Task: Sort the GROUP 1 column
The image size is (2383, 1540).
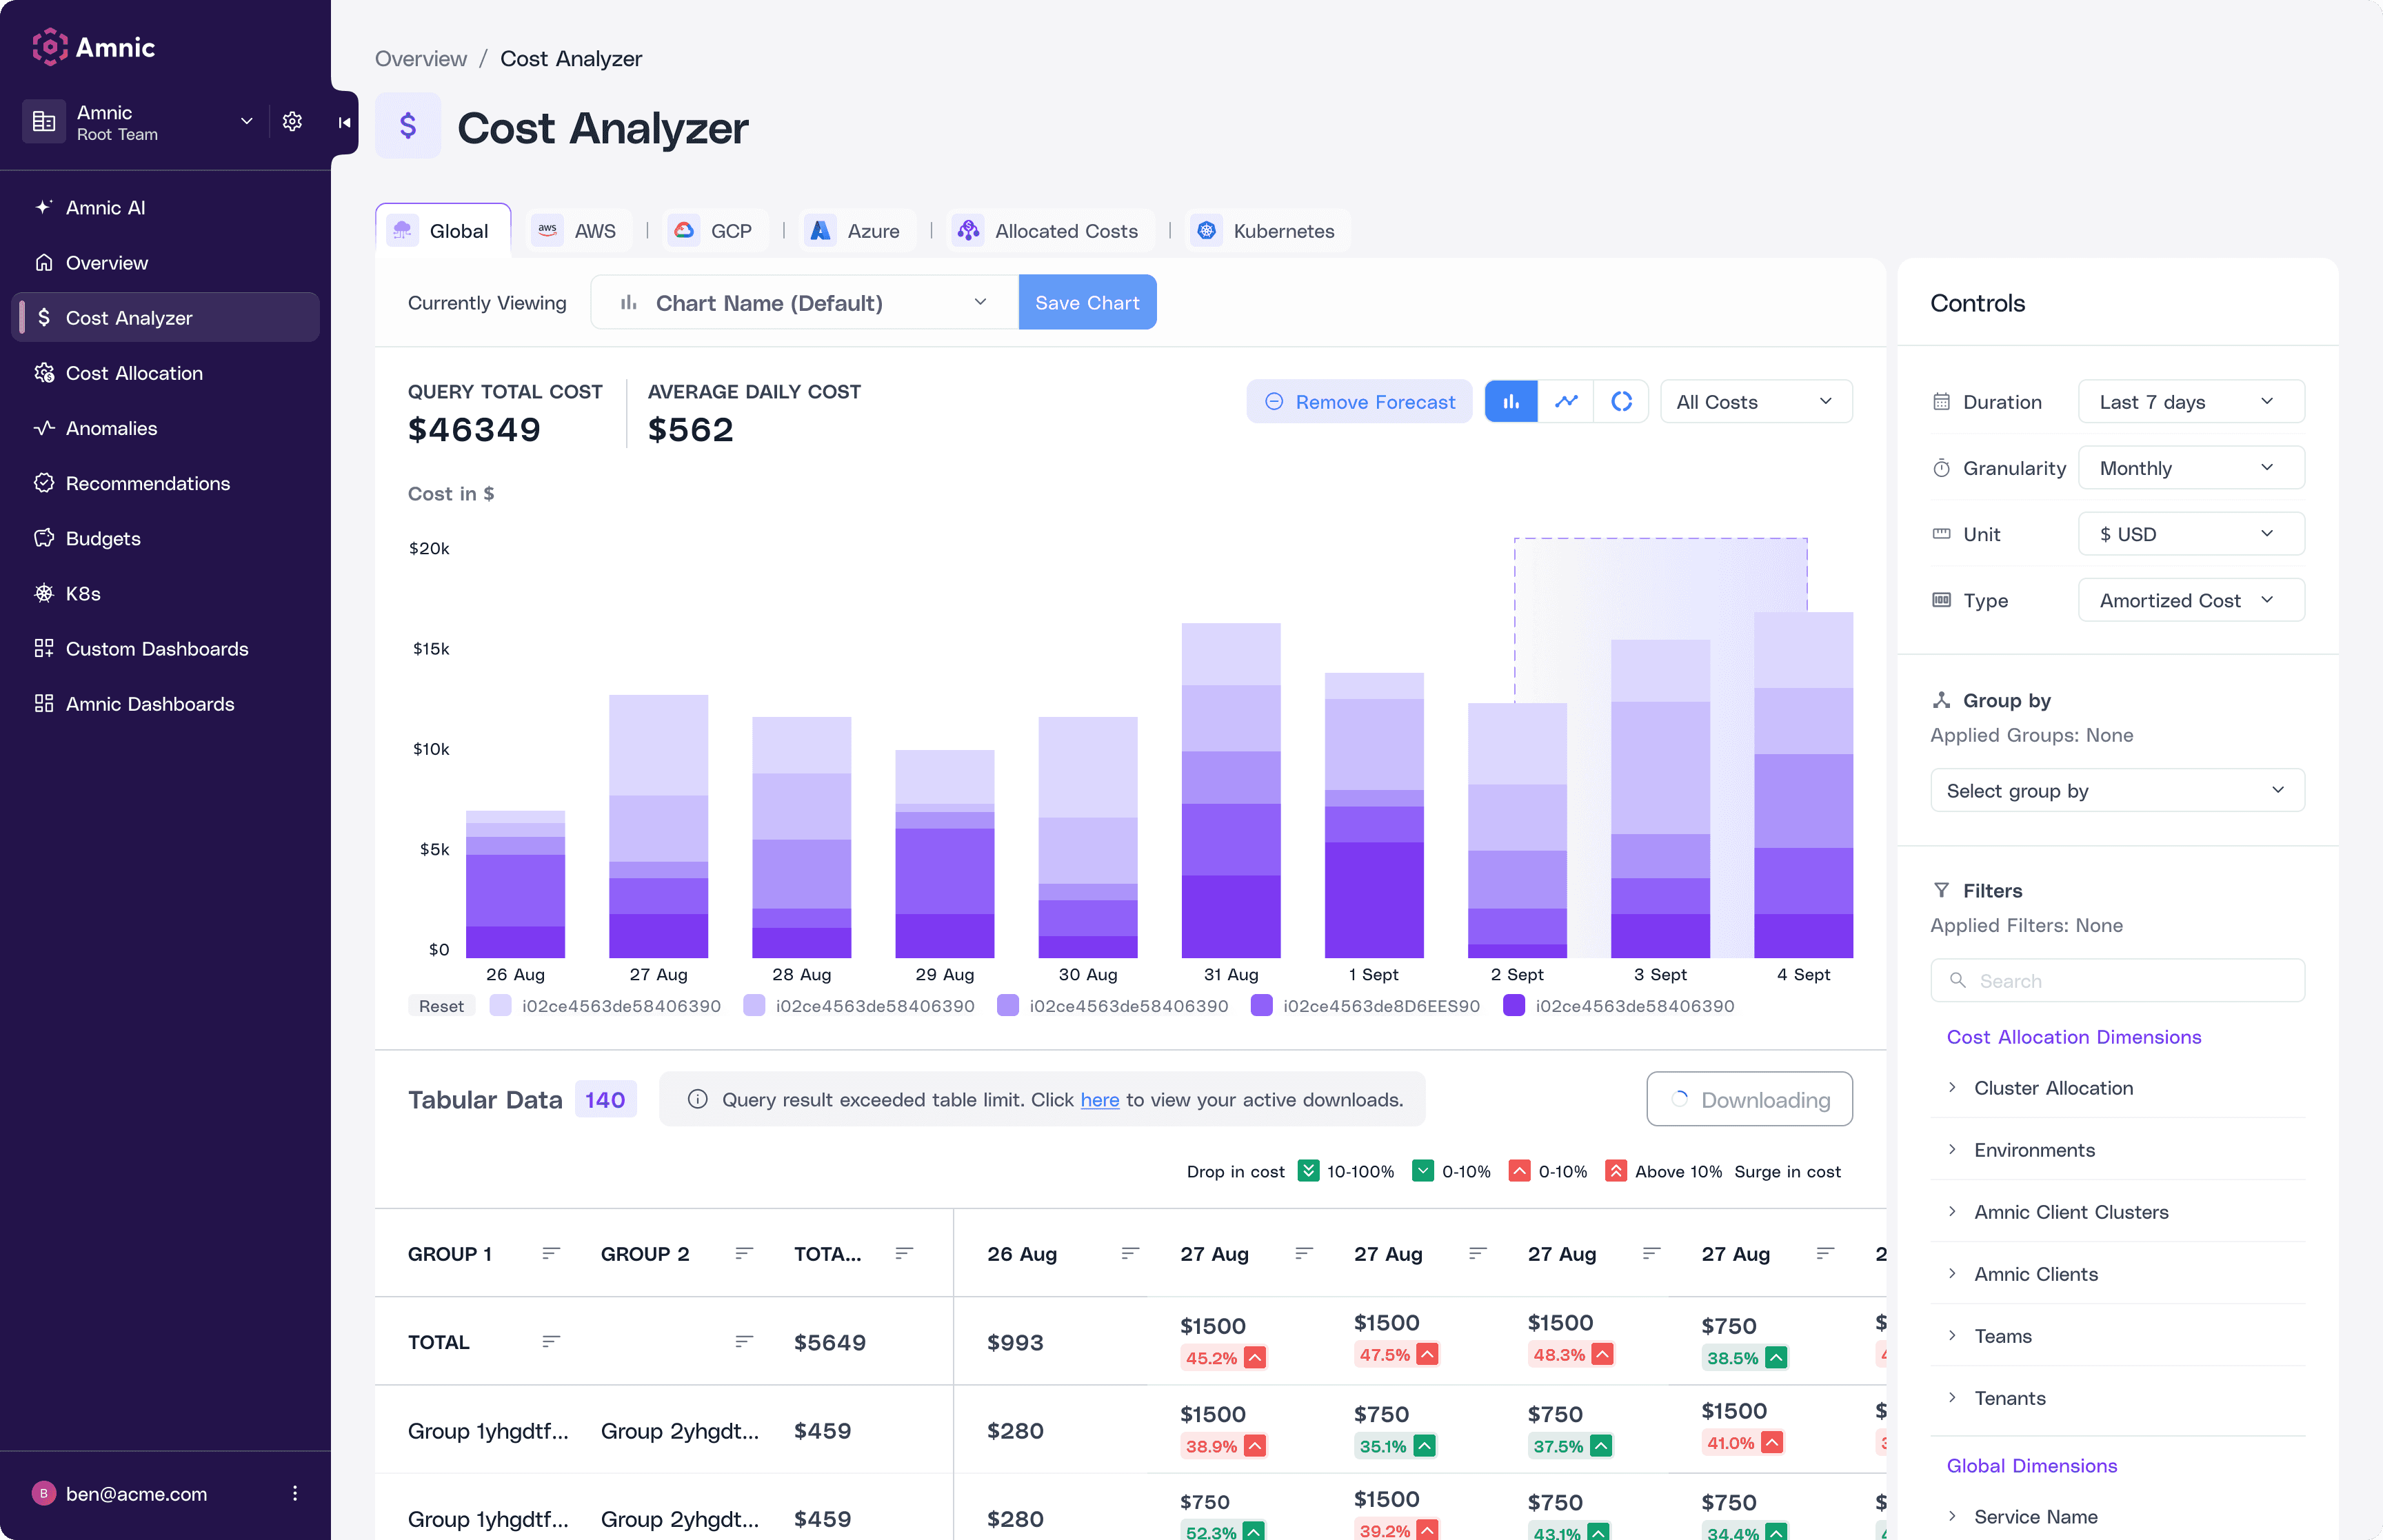Action: pos(550,1253)
